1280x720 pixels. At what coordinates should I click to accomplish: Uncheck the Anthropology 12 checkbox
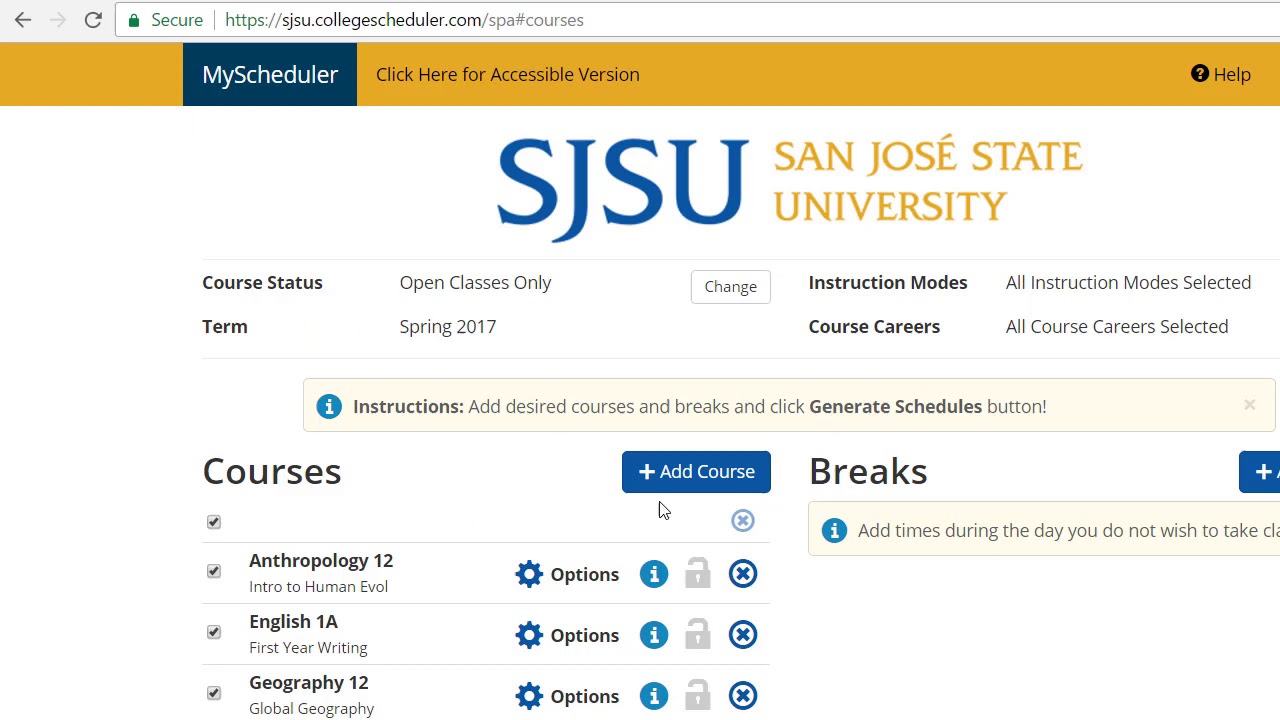coord(214,571)
